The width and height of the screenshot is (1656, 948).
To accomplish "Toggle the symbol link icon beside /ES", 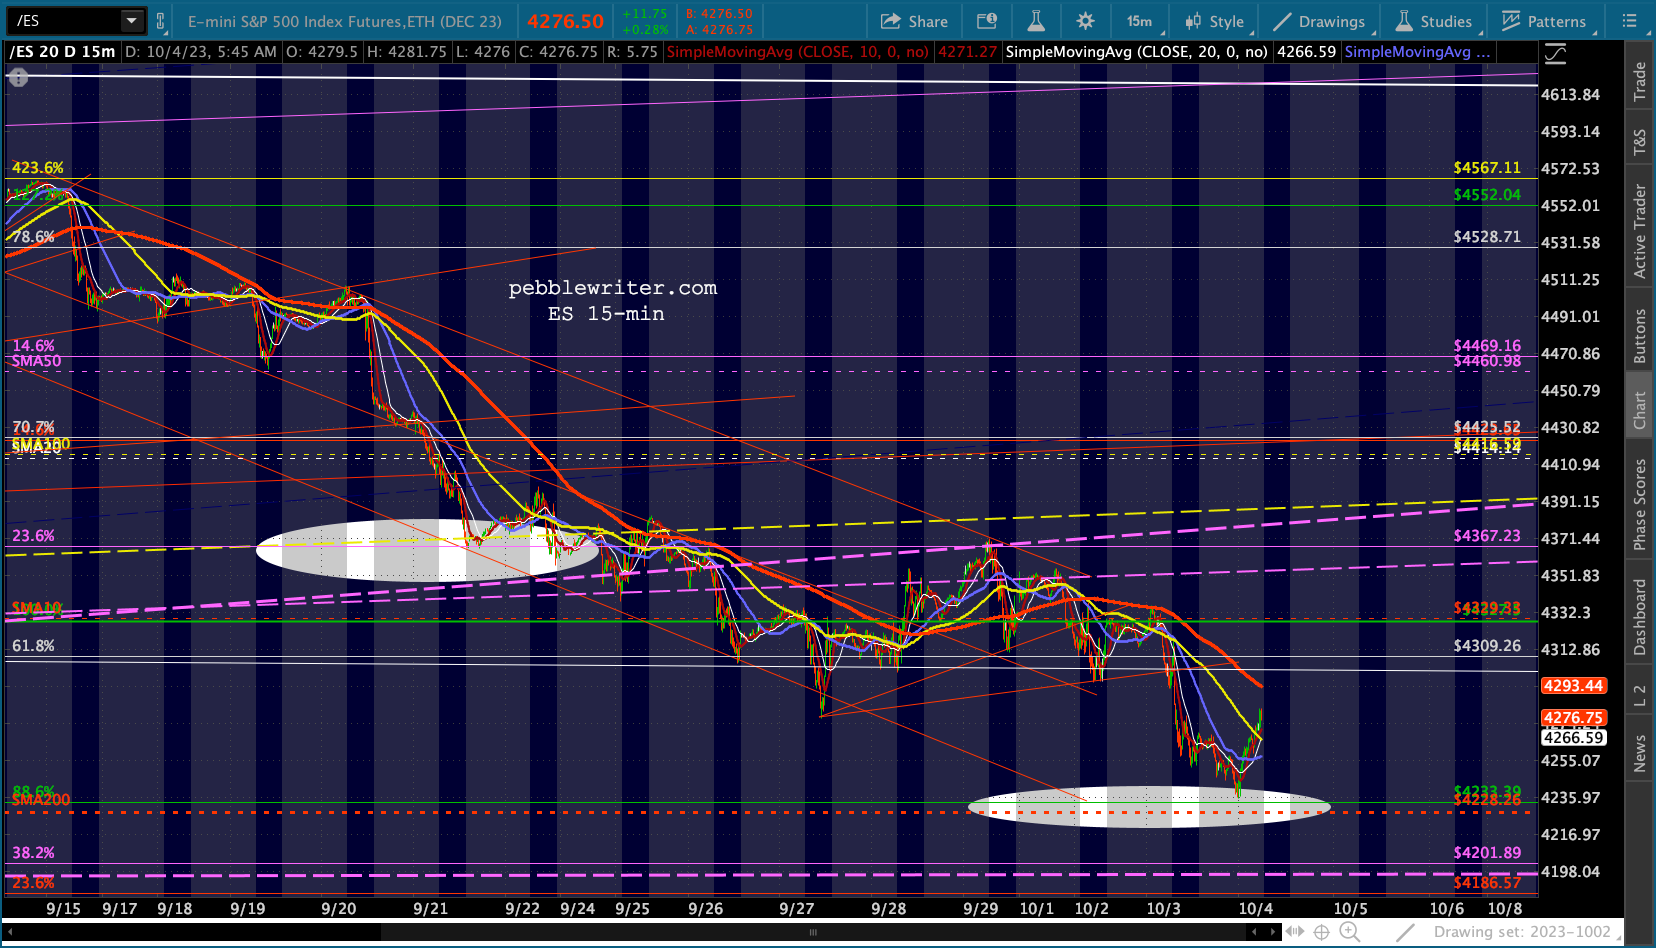I will click(160, 20).
